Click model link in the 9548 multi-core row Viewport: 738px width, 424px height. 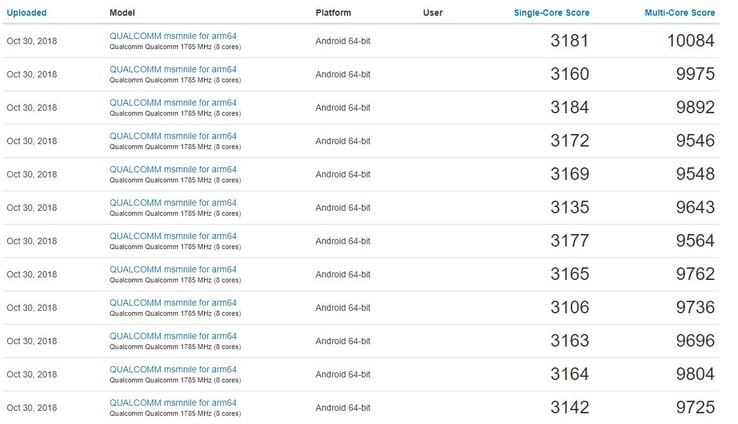tap(173, 169)
